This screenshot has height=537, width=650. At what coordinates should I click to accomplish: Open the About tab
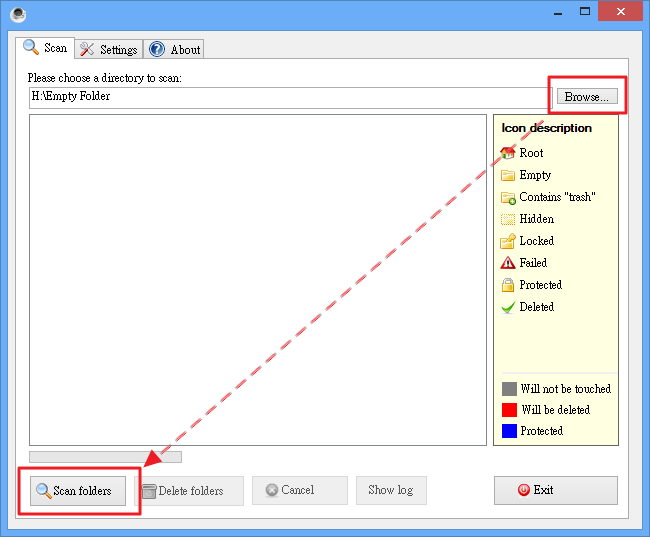tap(174, 49)
